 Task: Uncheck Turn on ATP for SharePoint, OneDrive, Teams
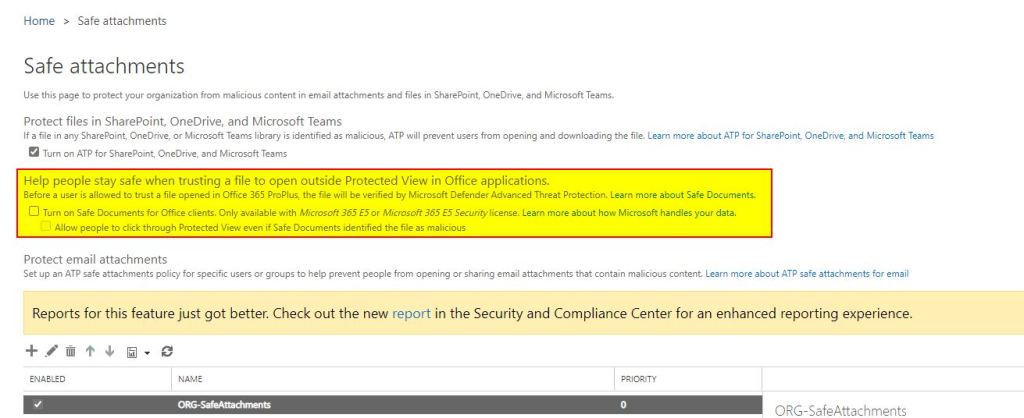coord(35,153)
